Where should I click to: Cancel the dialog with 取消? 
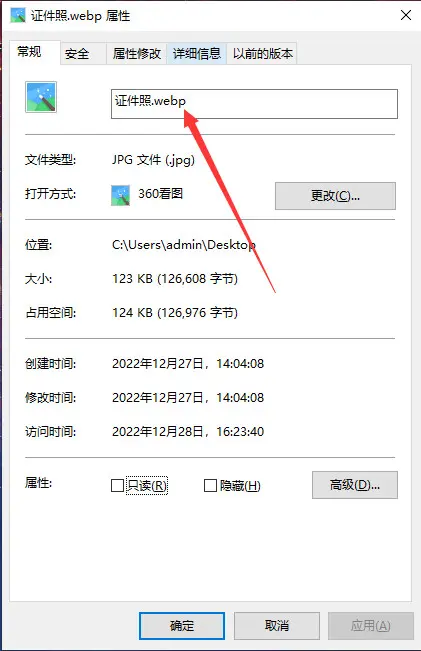[x=277, y=626]
